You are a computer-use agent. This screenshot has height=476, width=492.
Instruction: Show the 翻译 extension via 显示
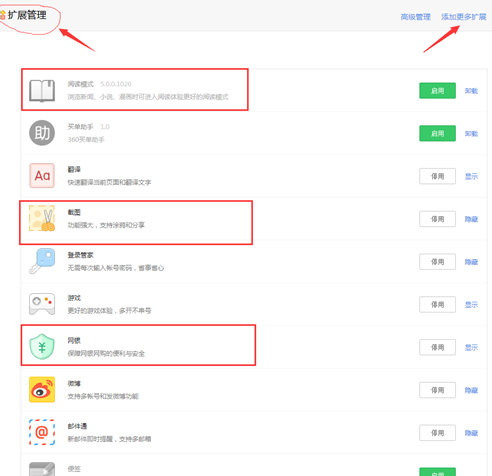click(471, 176)
